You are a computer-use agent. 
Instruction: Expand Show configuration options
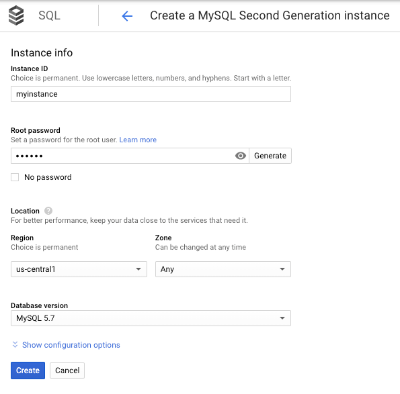coord(71,345)
